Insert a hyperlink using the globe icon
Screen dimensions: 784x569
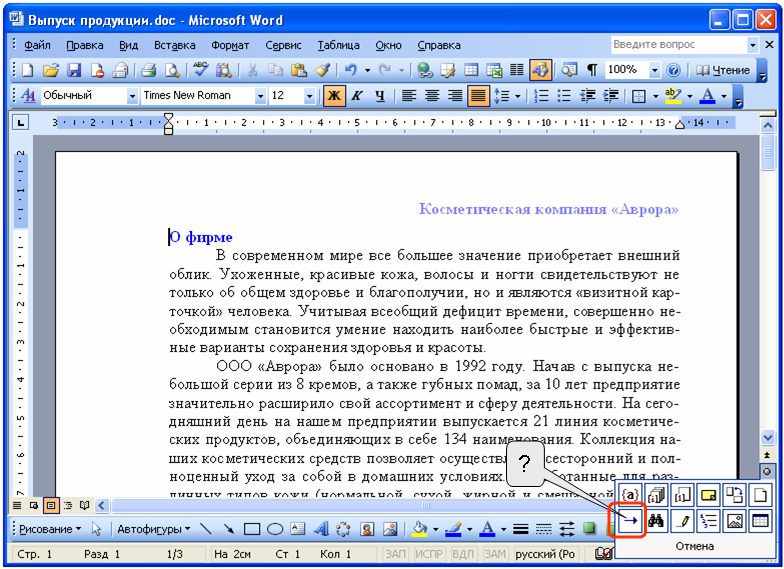[425, 70]
